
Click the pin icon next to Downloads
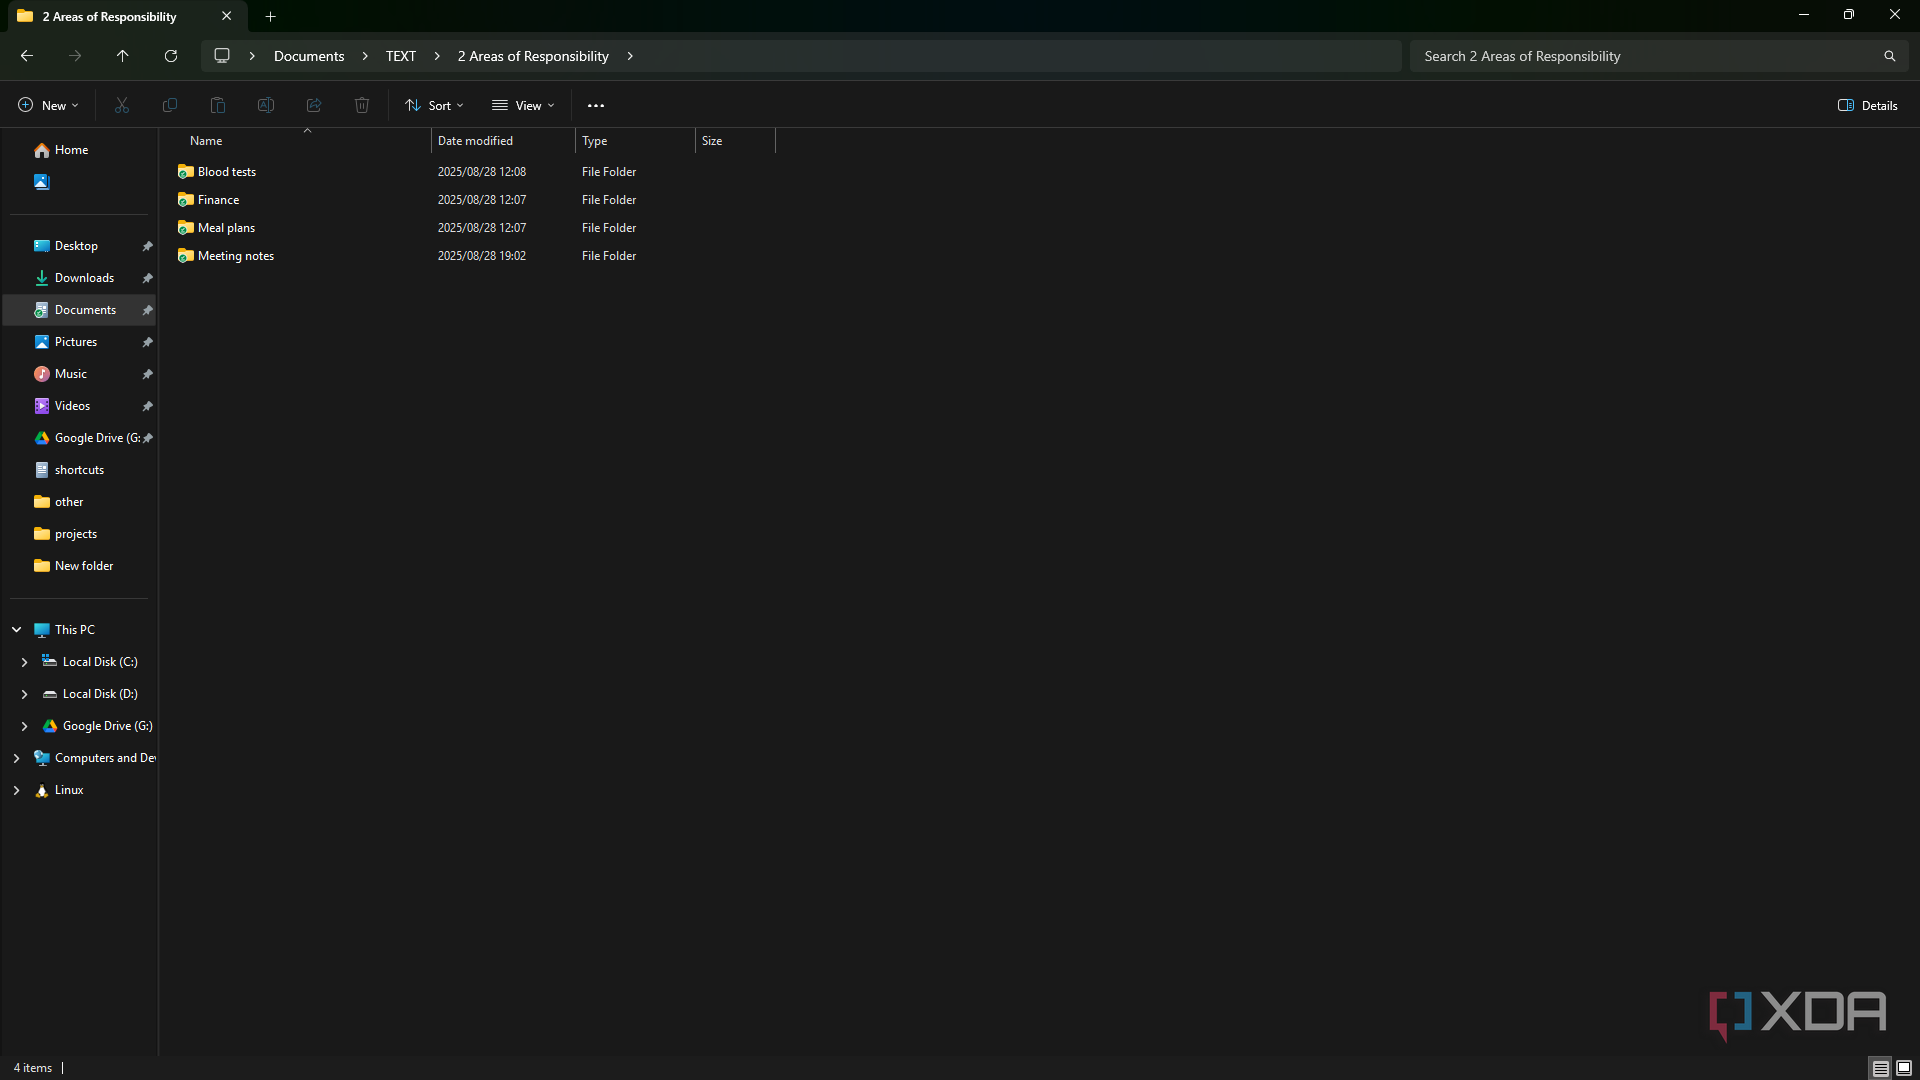tap(148, 278)
